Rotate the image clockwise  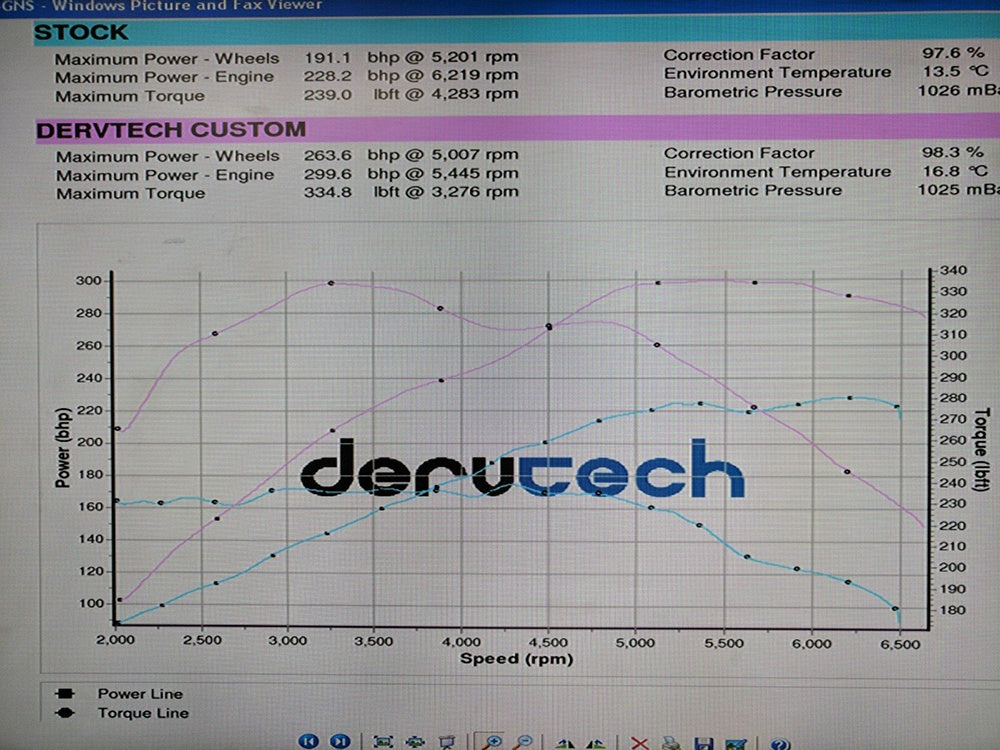coord(564,741)
